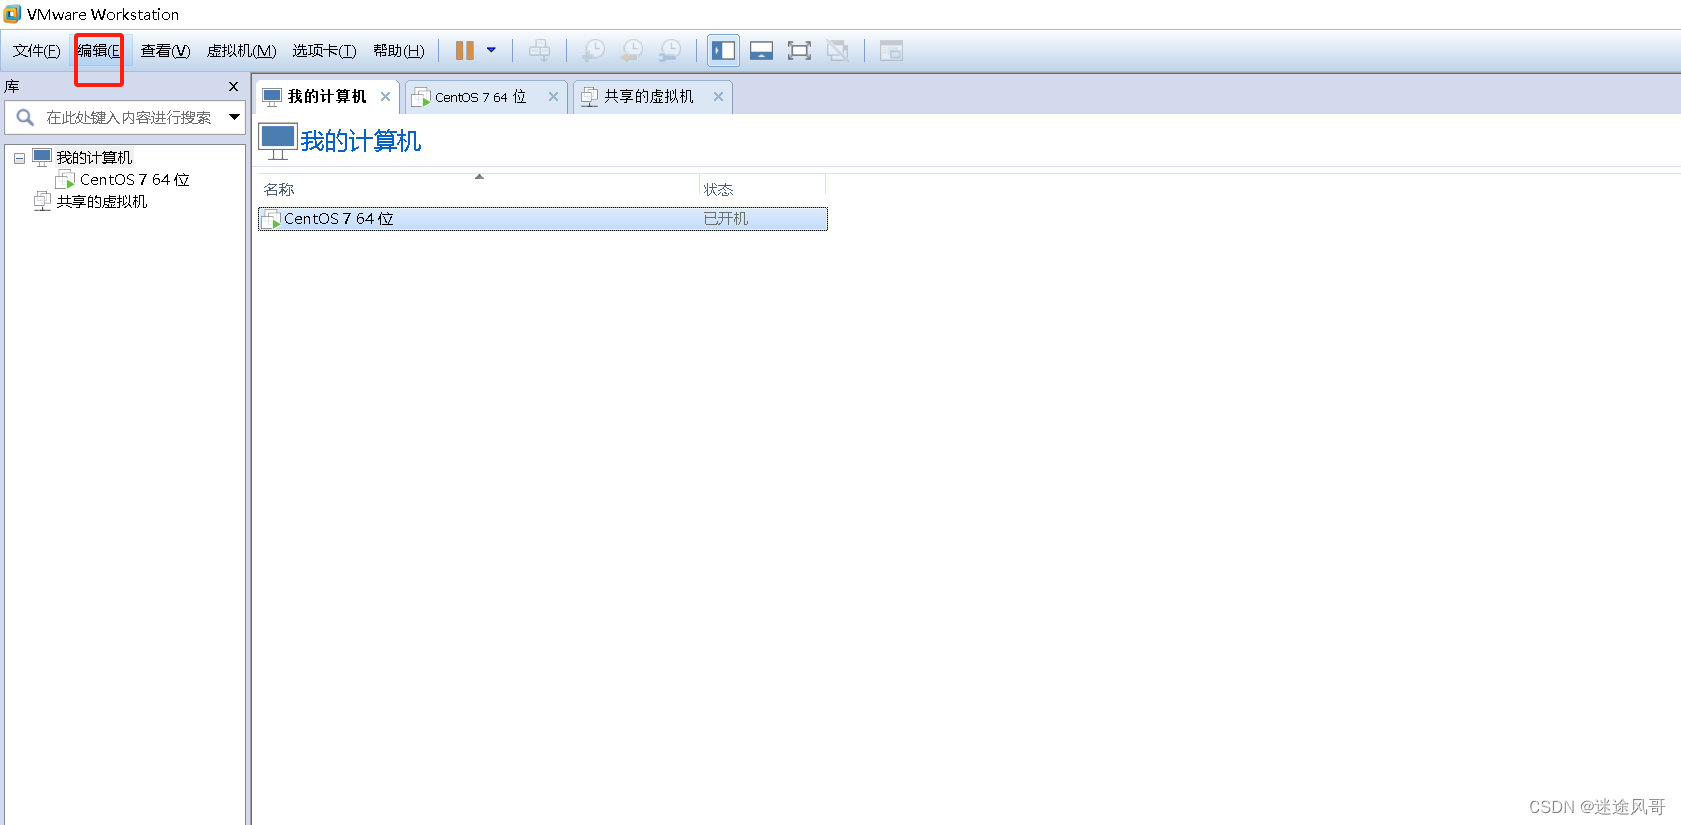Close the 库 library panel

(234, 87)
